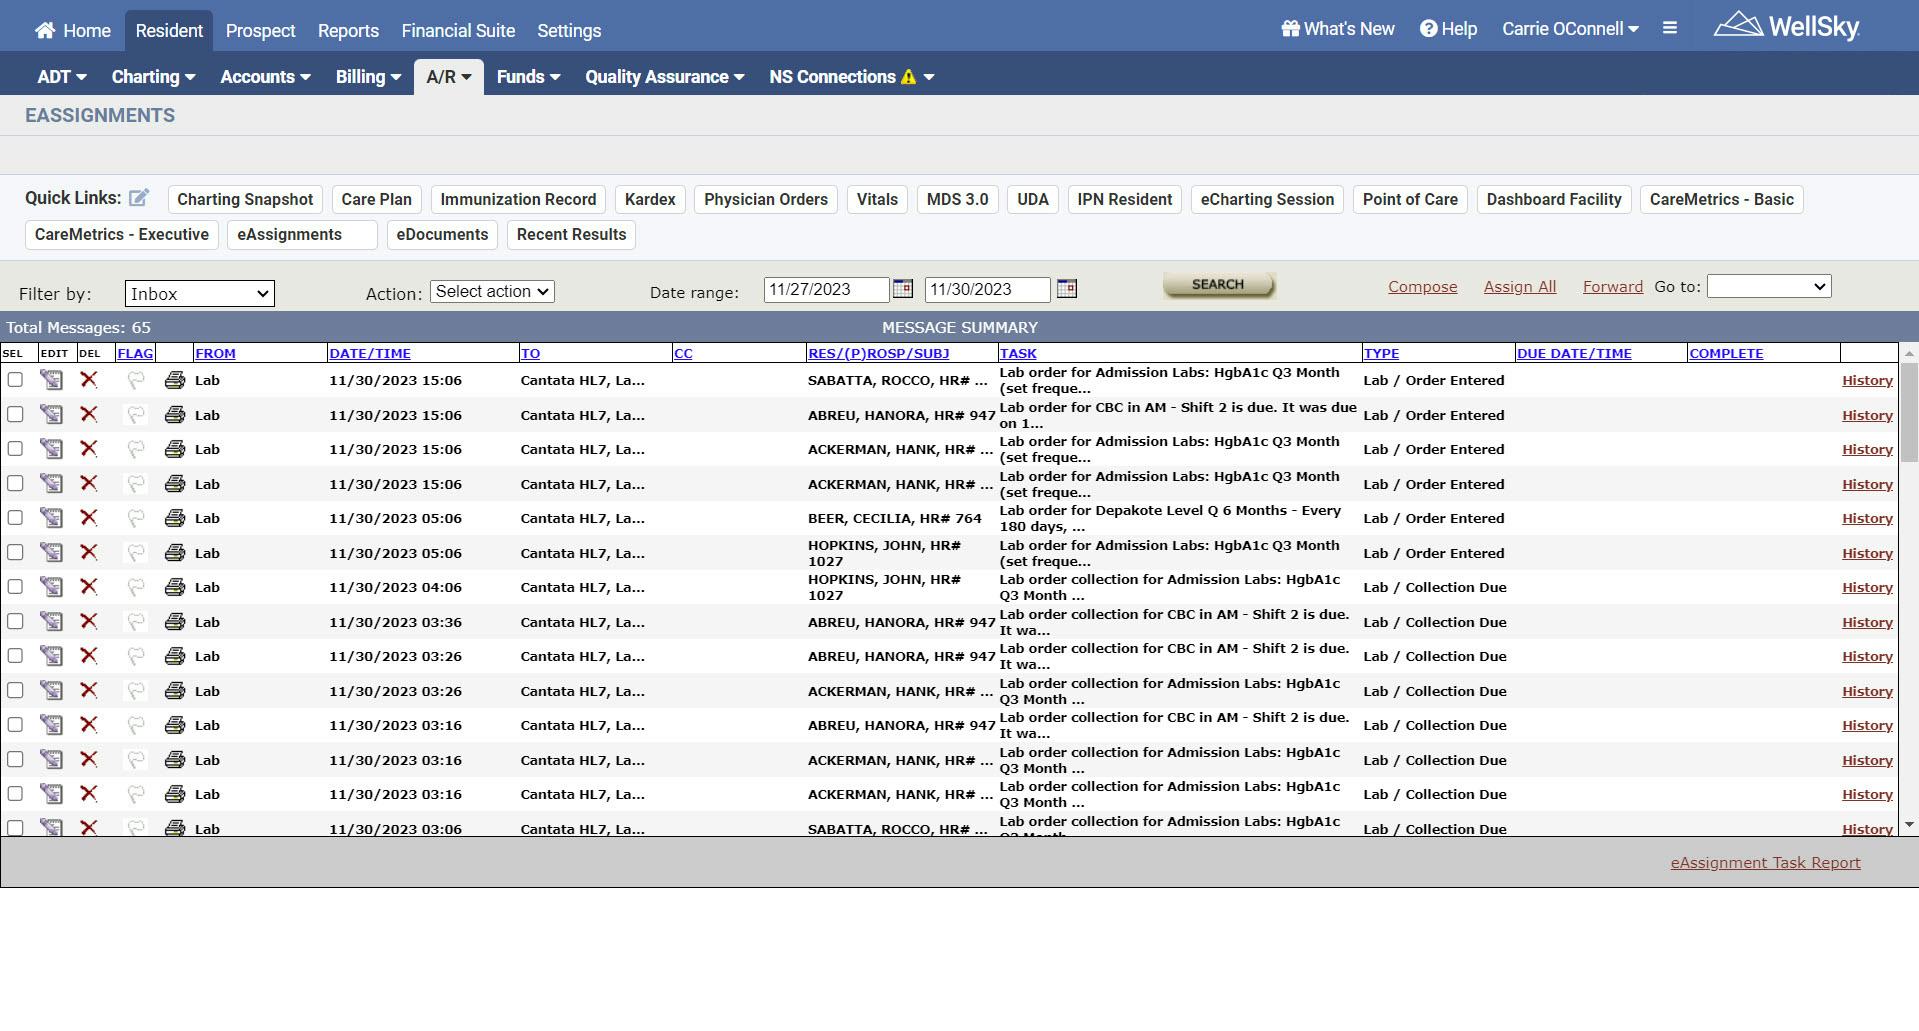The width and height of the screenshot is (1919, 1031).
Task: Open the Quick Links pencil editor icon
Action: (x=140, y=197)
